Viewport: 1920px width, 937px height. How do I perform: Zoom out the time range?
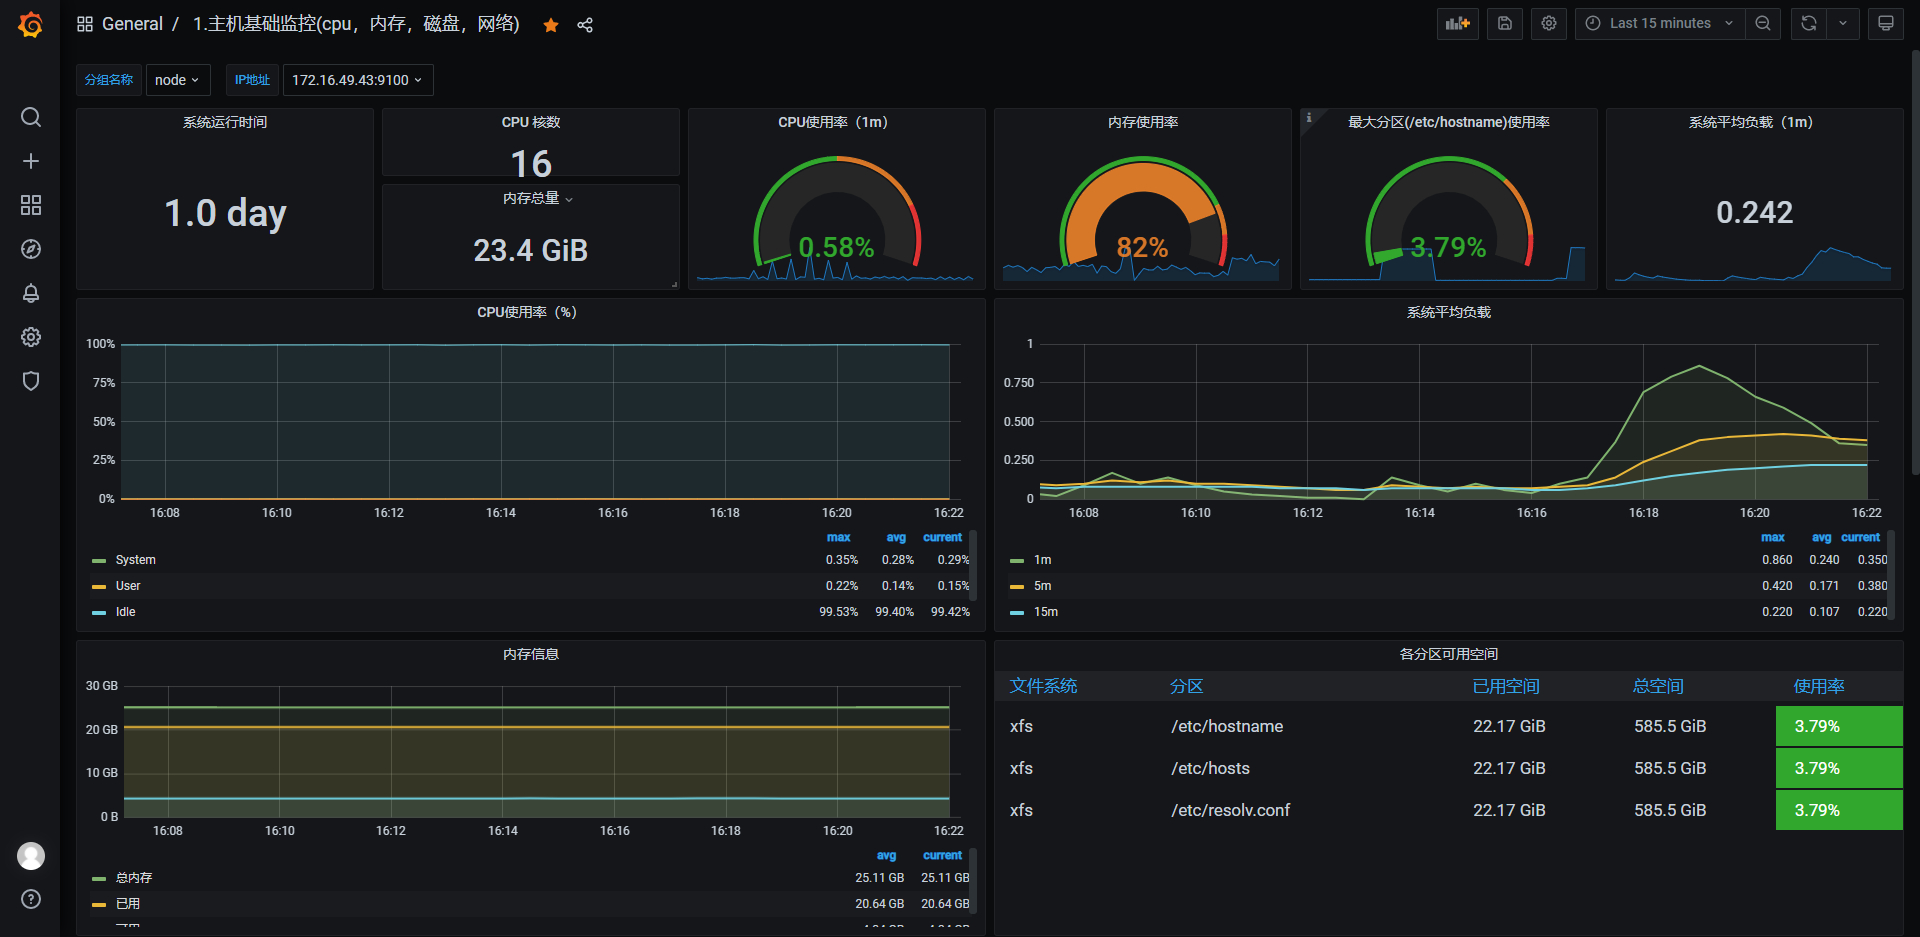pyautogui.click(x=1763, y=23)
